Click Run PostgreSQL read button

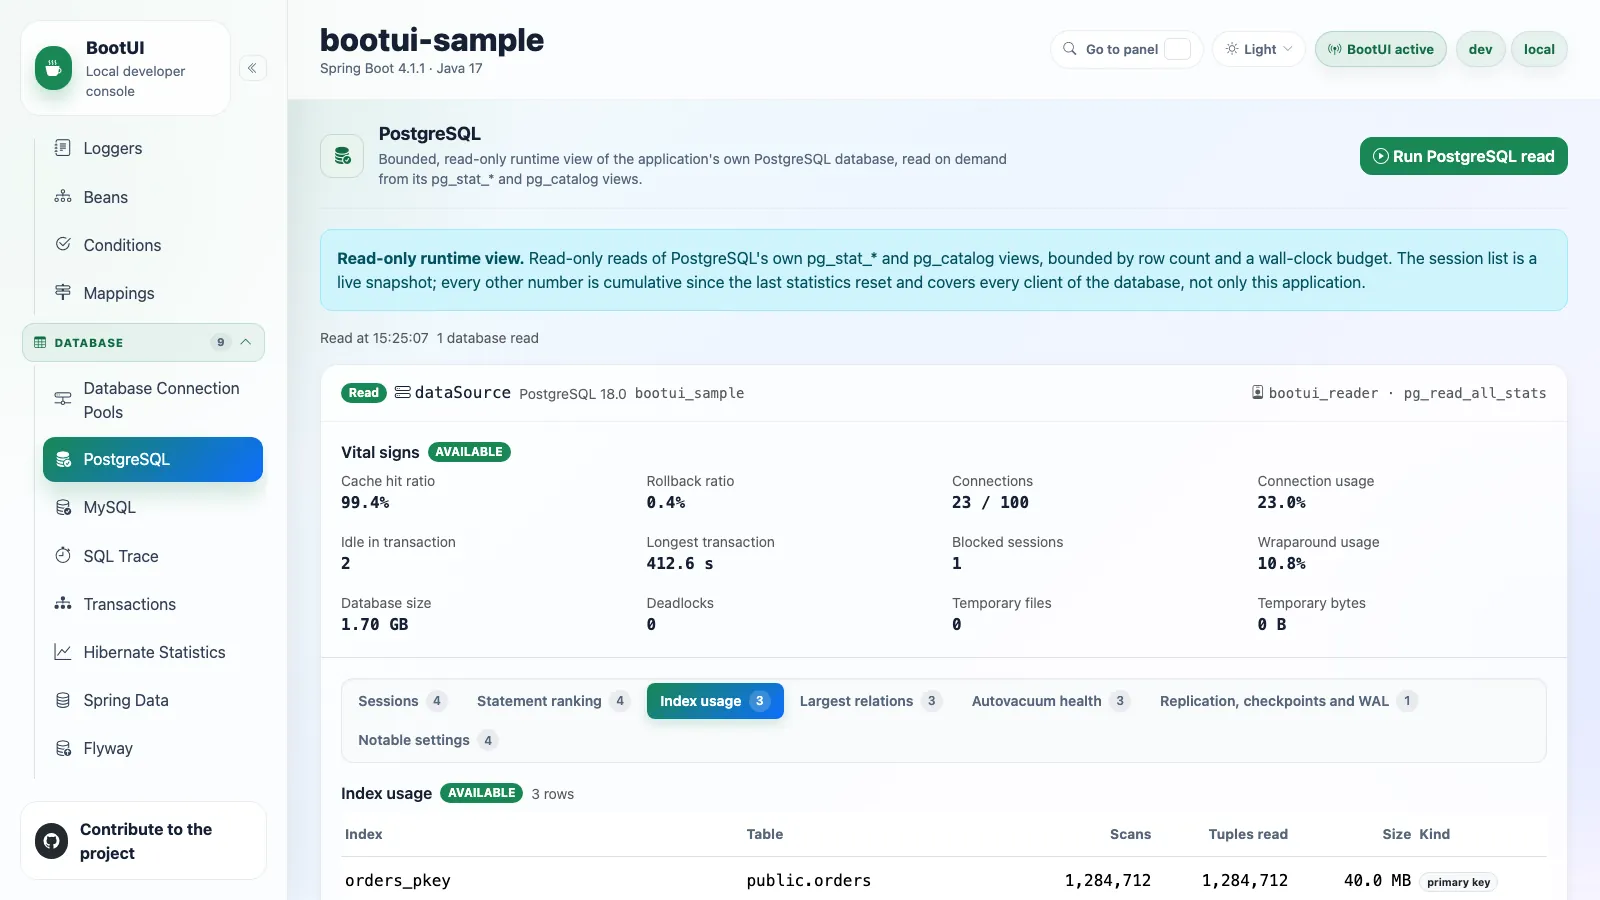tap(1463, 156)
